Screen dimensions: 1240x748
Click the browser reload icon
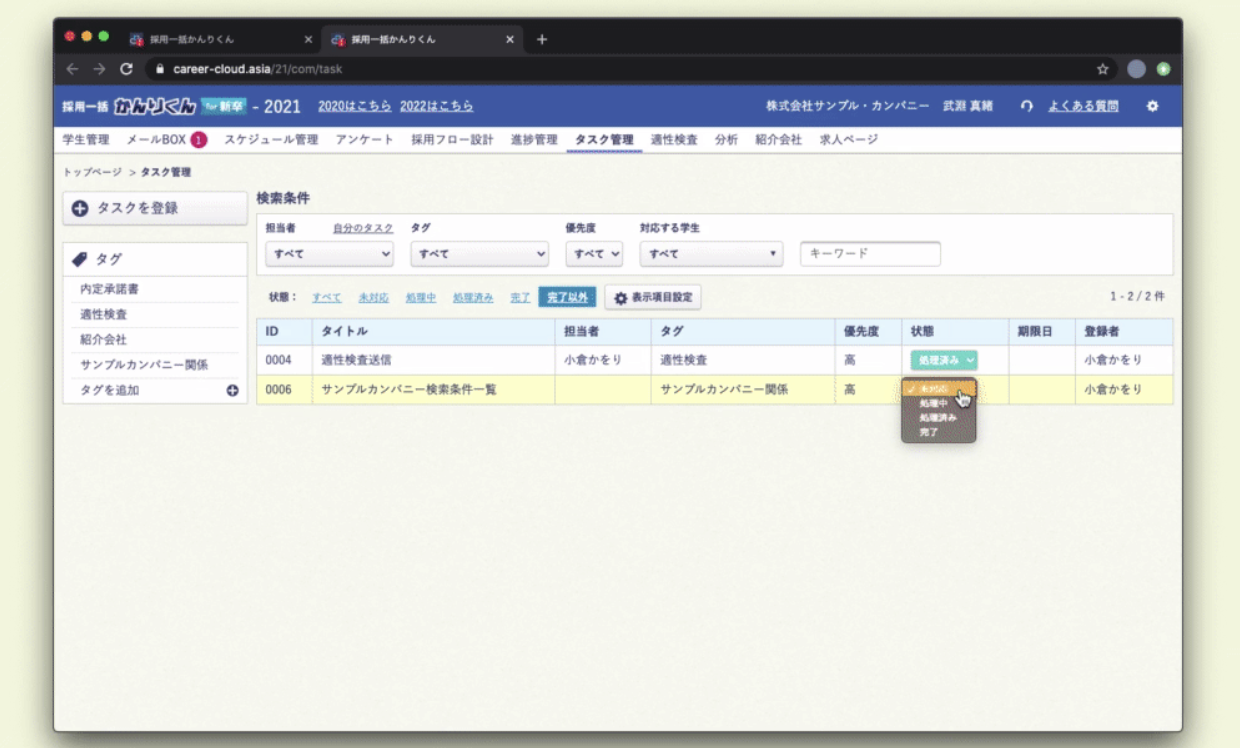tap(126, 69)
